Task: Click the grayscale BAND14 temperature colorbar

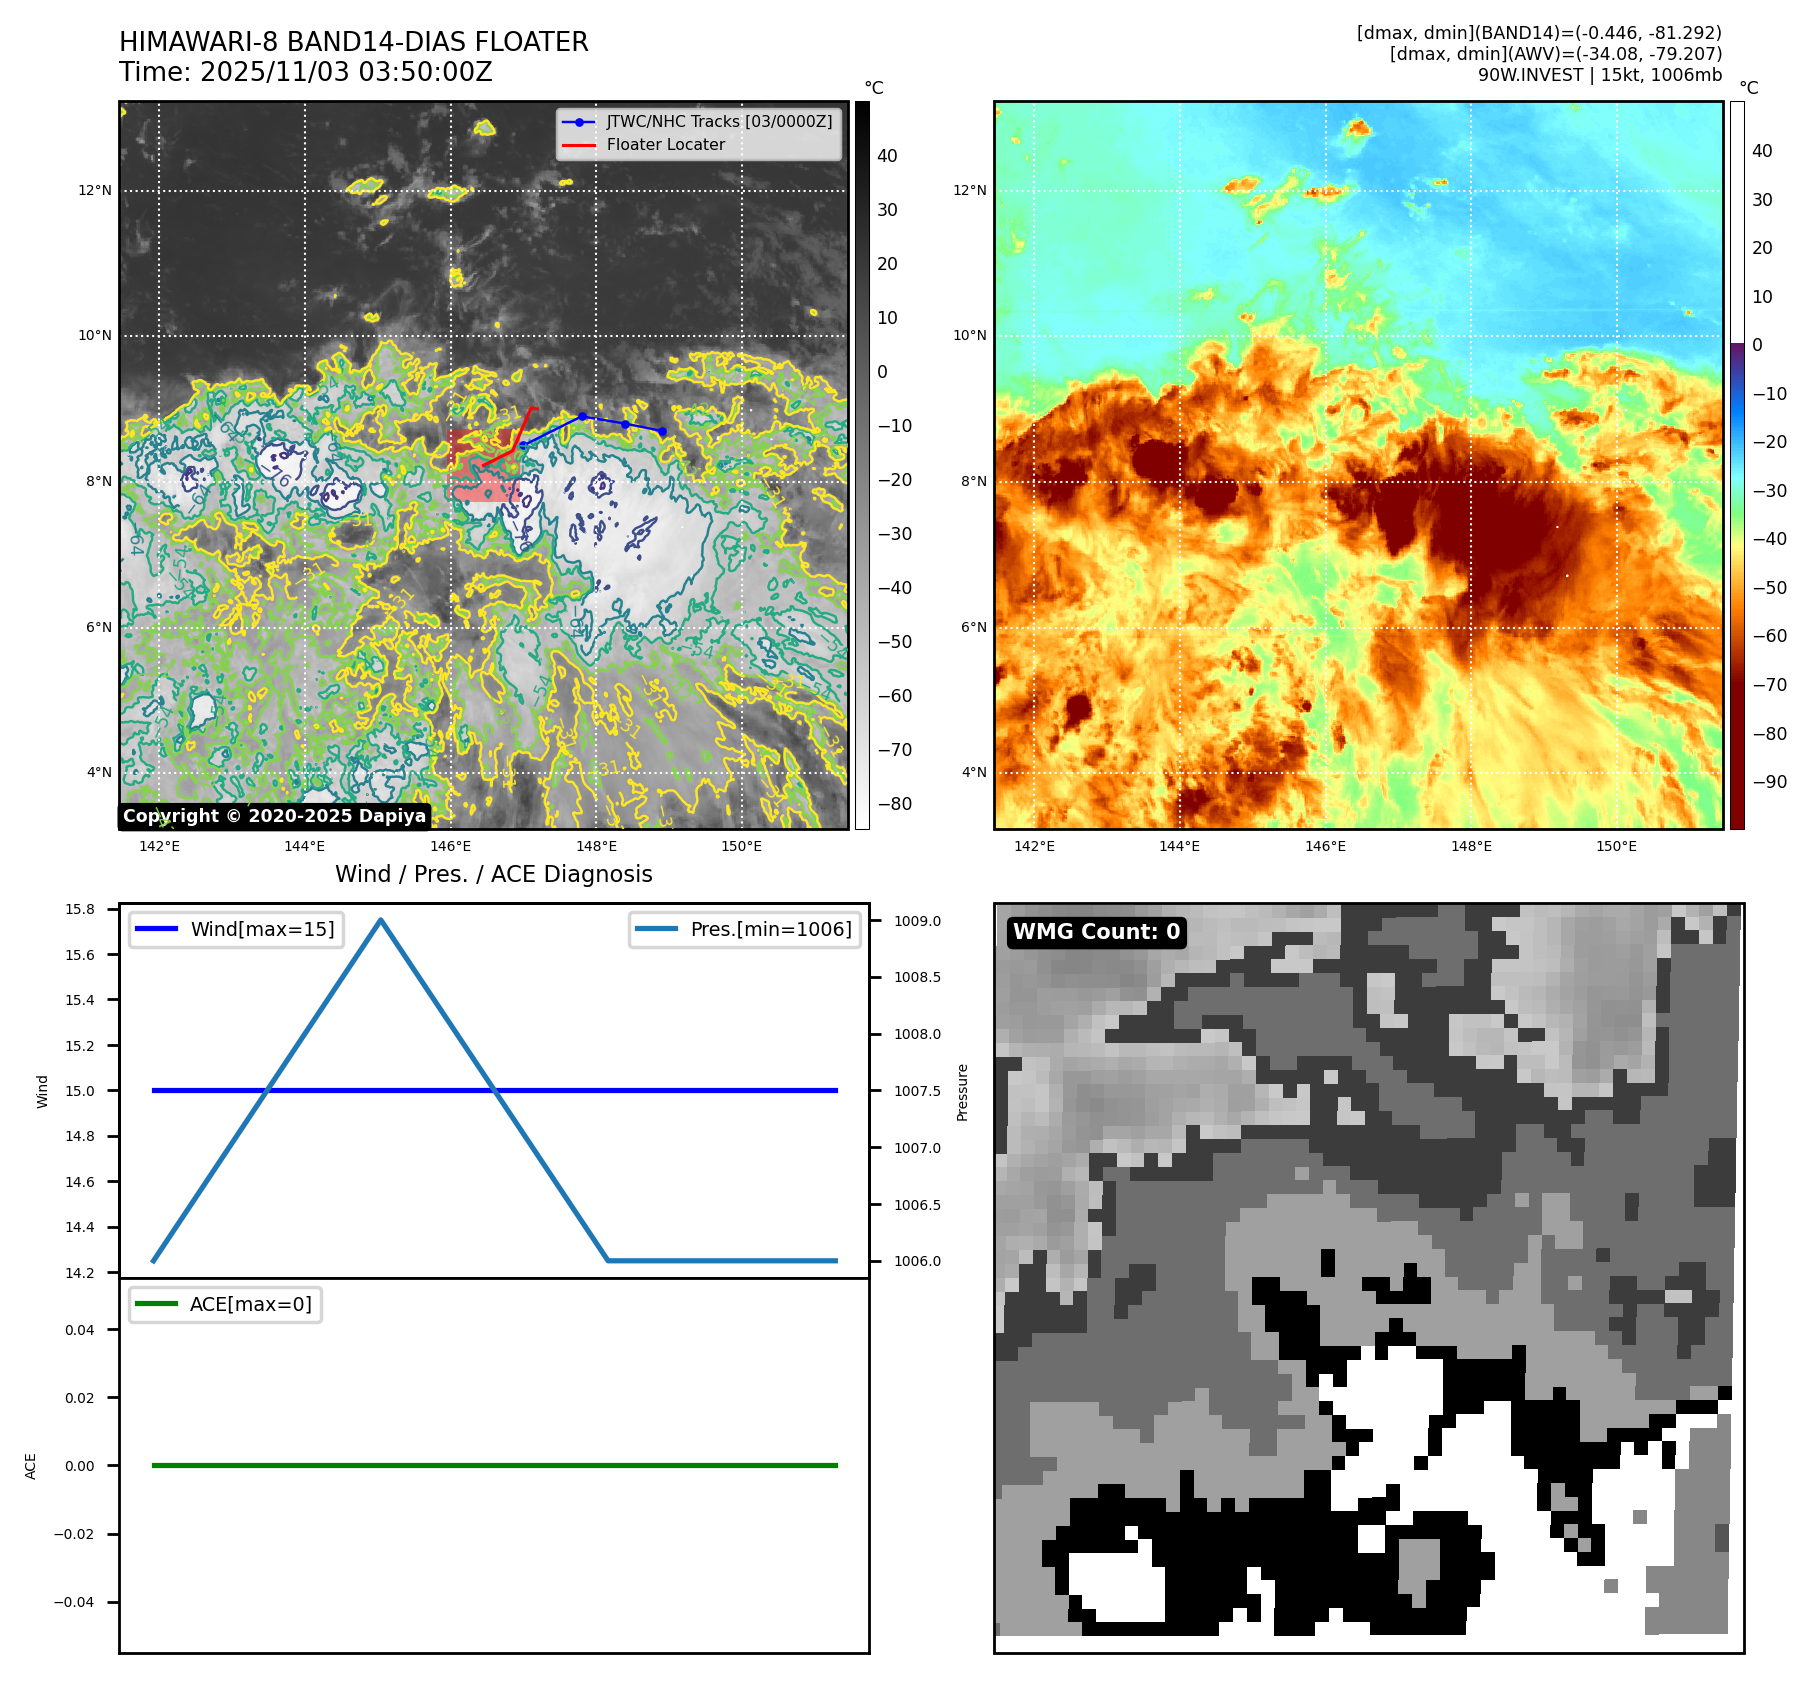Action: click(x=862, y=465)
